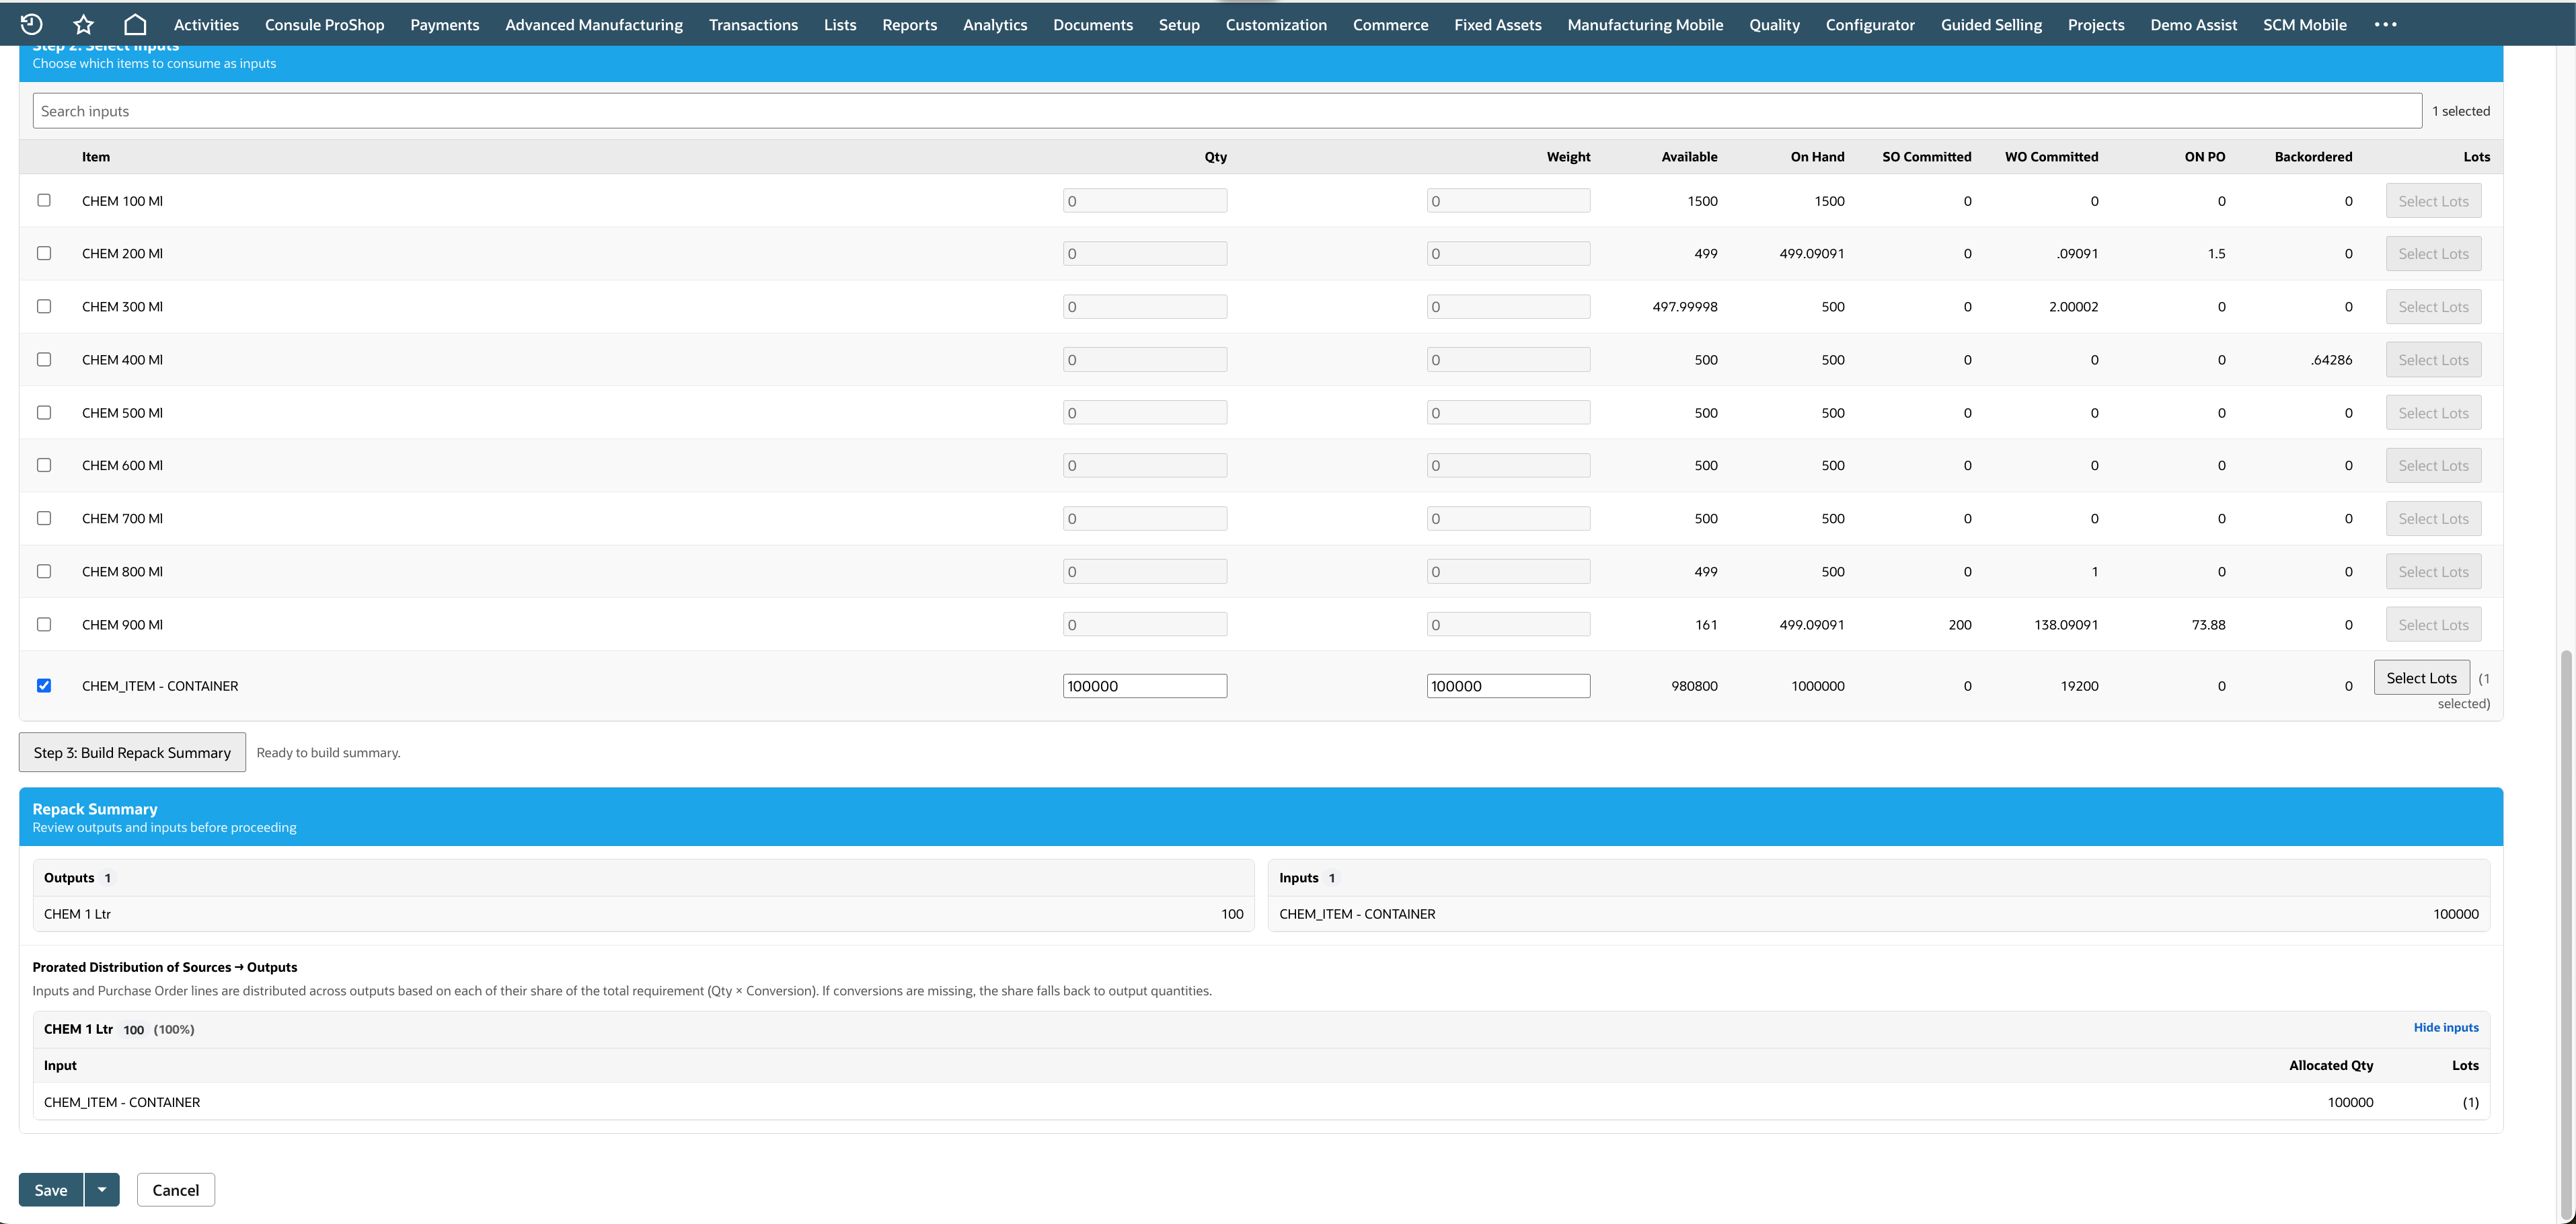Select the CHEM 500 Ml checkbox
Image resolution: width=2576 pixels, height=1224 pixels.
coord(44,412)
